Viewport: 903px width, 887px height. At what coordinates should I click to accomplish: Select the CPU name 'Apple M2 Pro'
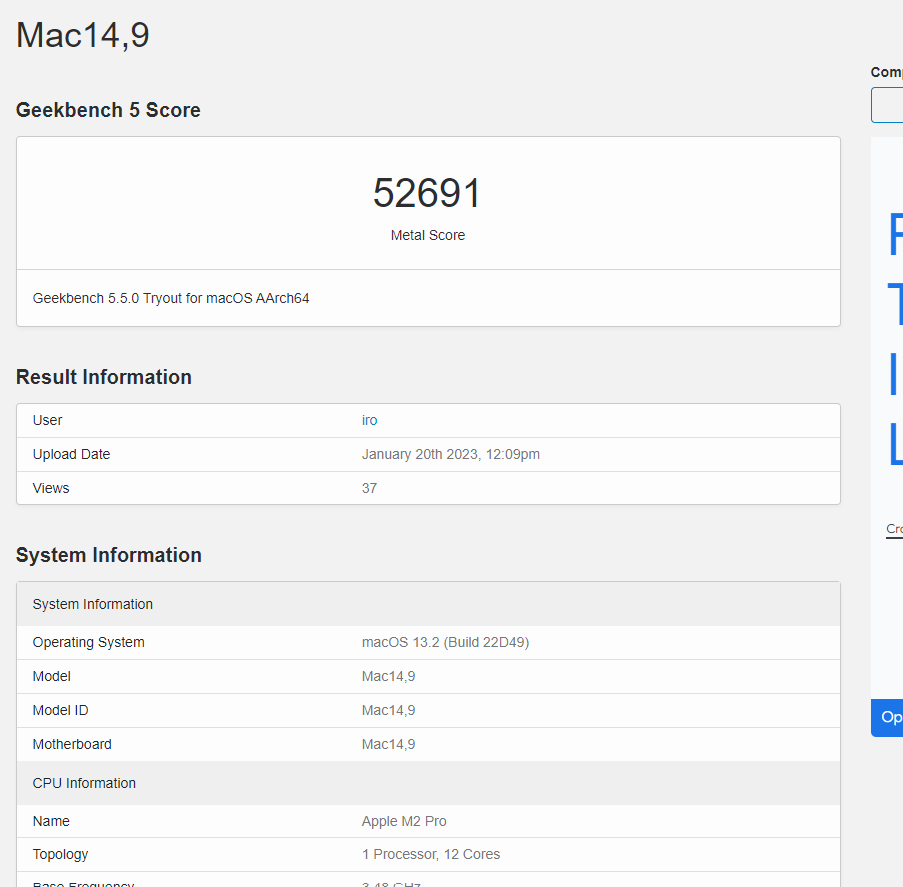pos(404,821)
